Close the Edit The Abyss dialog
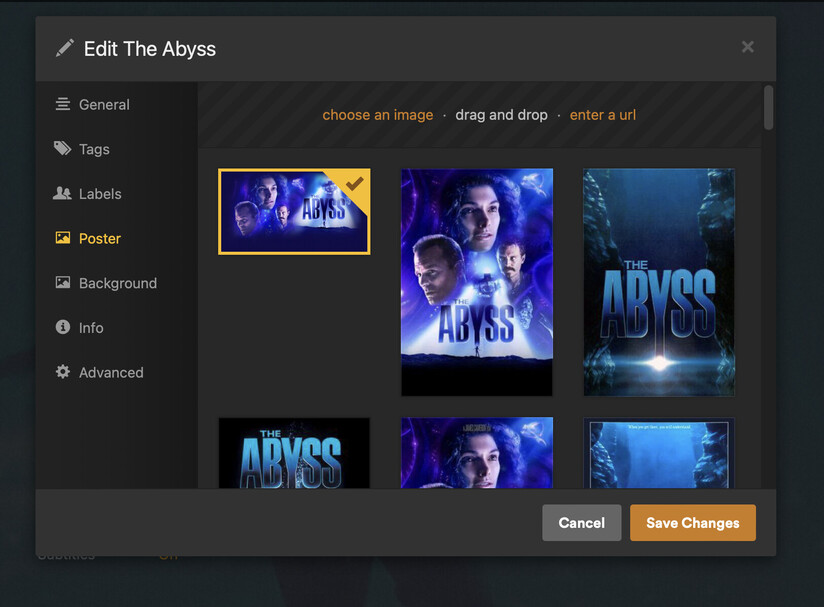Screen dimensions: 824x607 pos(747,47)
